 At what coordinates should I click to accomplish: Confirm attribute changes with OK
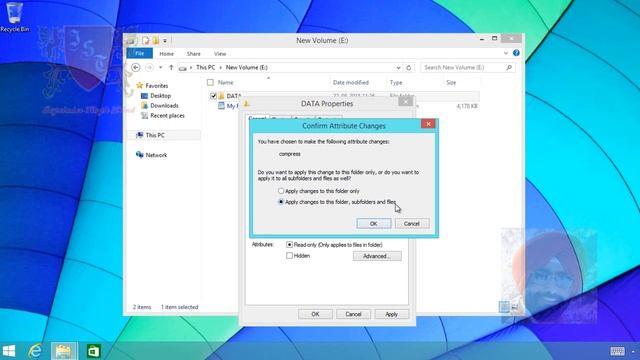[373, 224]
